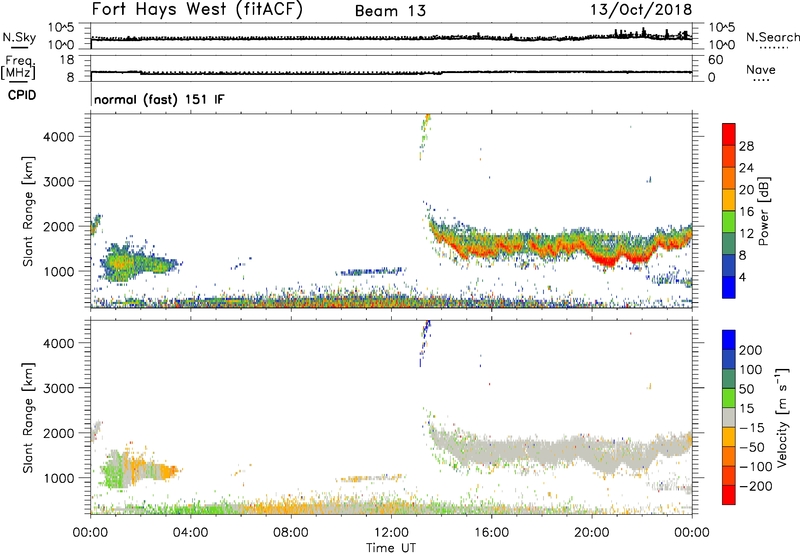Viewport: 800px width, 554px height.
Task: Click Power panel 'Slant Range [km]' label
Action: (x=28, y=211)
